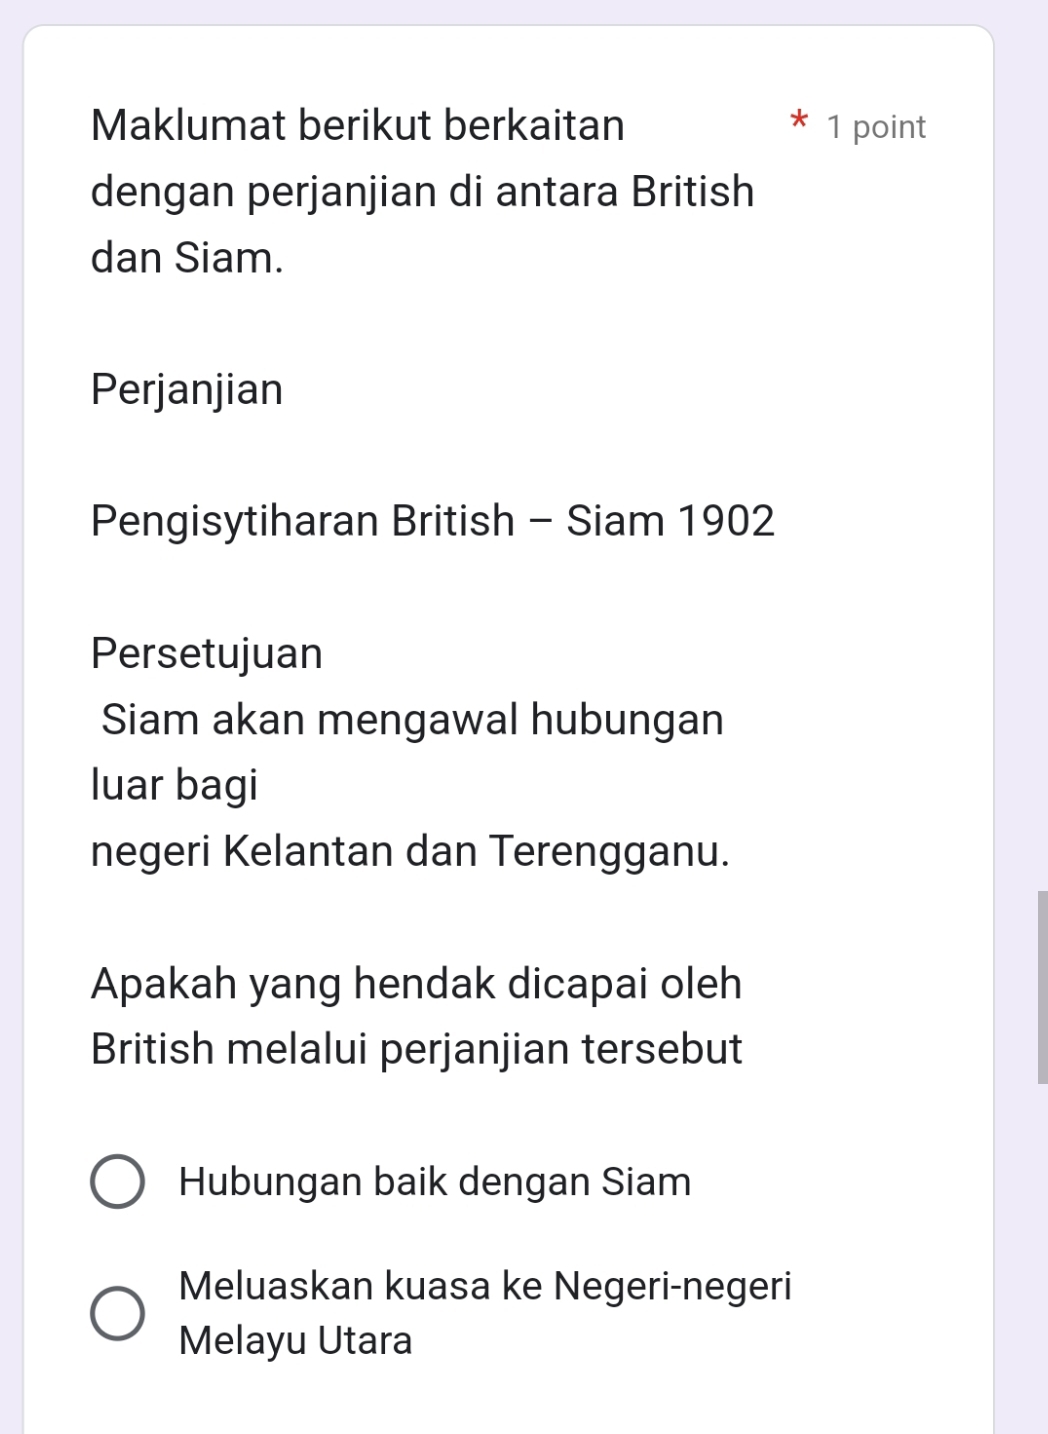Click the 'Hubungan baik dengan Siam' answer label

point(435,1182)
